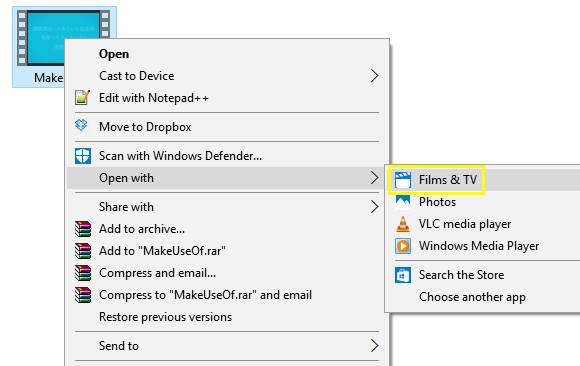This screenshot has height=366, width=580.
Task: Click the WinRAR icon beside Add to archive
Action: coord(82,229)
